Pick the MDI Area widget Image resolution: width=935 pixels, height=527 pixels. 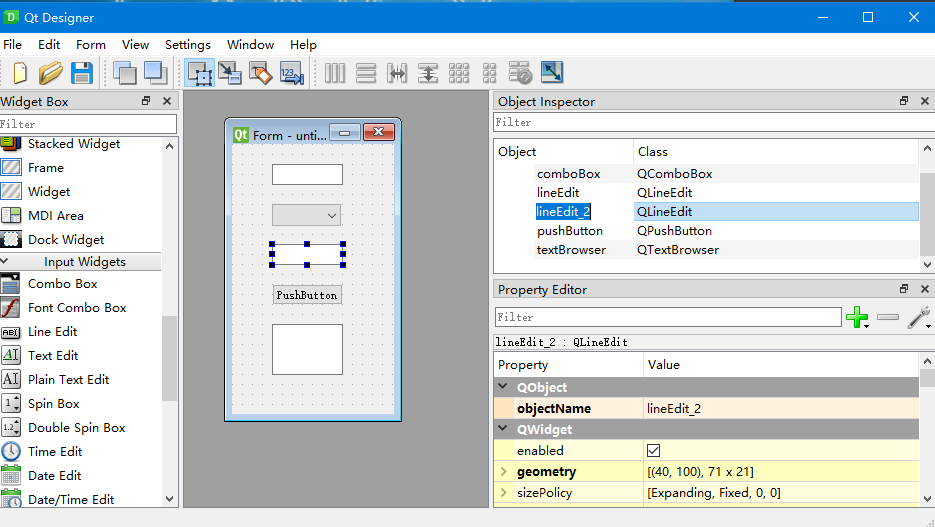point(55,216)
